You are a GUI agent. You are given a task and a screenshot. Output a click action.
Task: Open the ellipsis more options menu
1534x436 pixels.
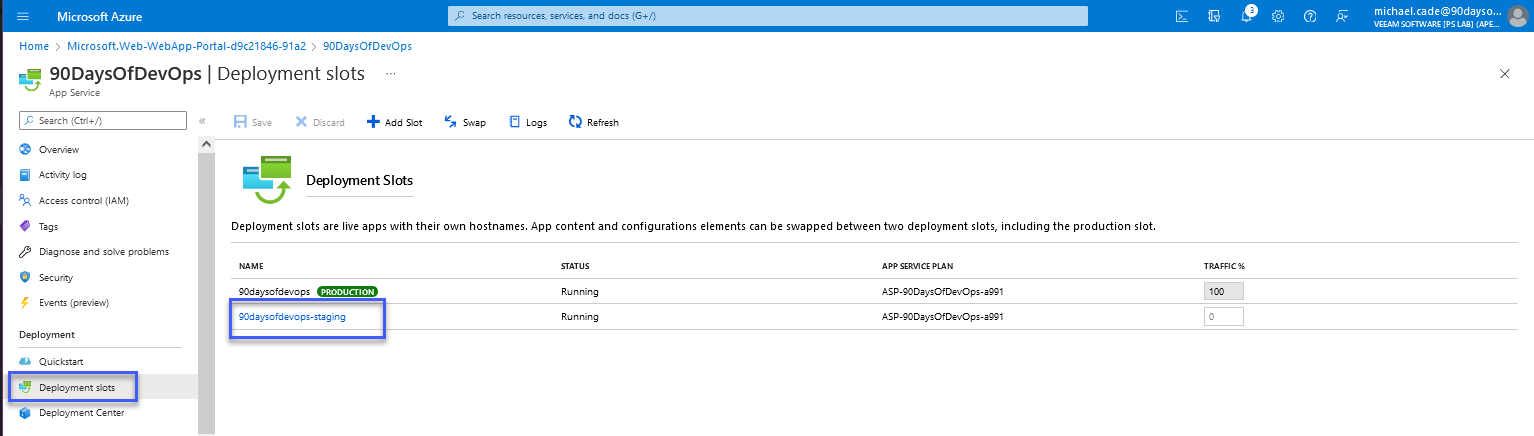(391, 74)
